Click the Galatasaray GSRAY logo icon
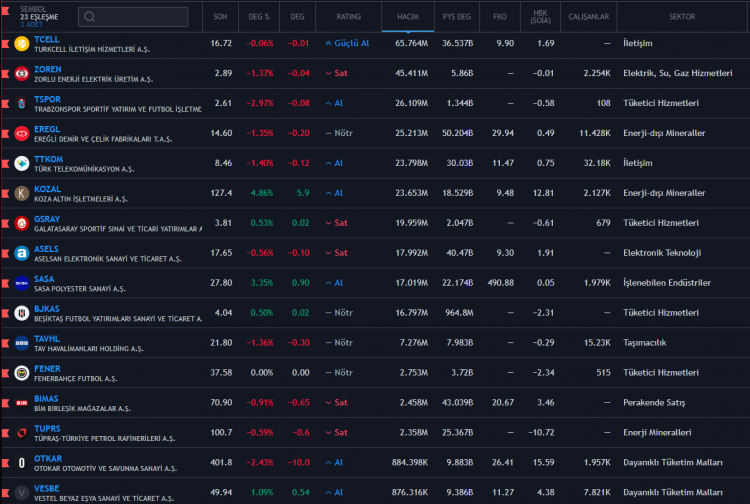The height and width of the screenshot is (504, 750). (x=22, y=223)
